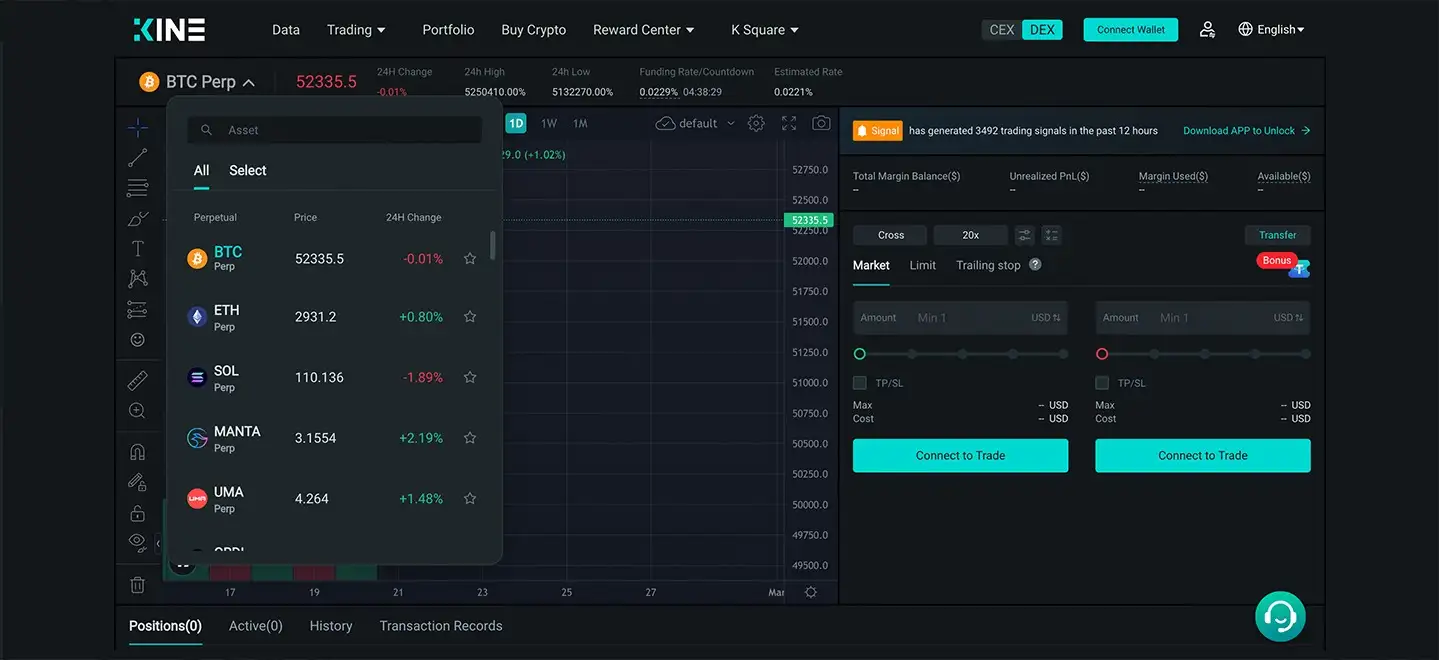Expand the English language dropdown

[1271, 30]
